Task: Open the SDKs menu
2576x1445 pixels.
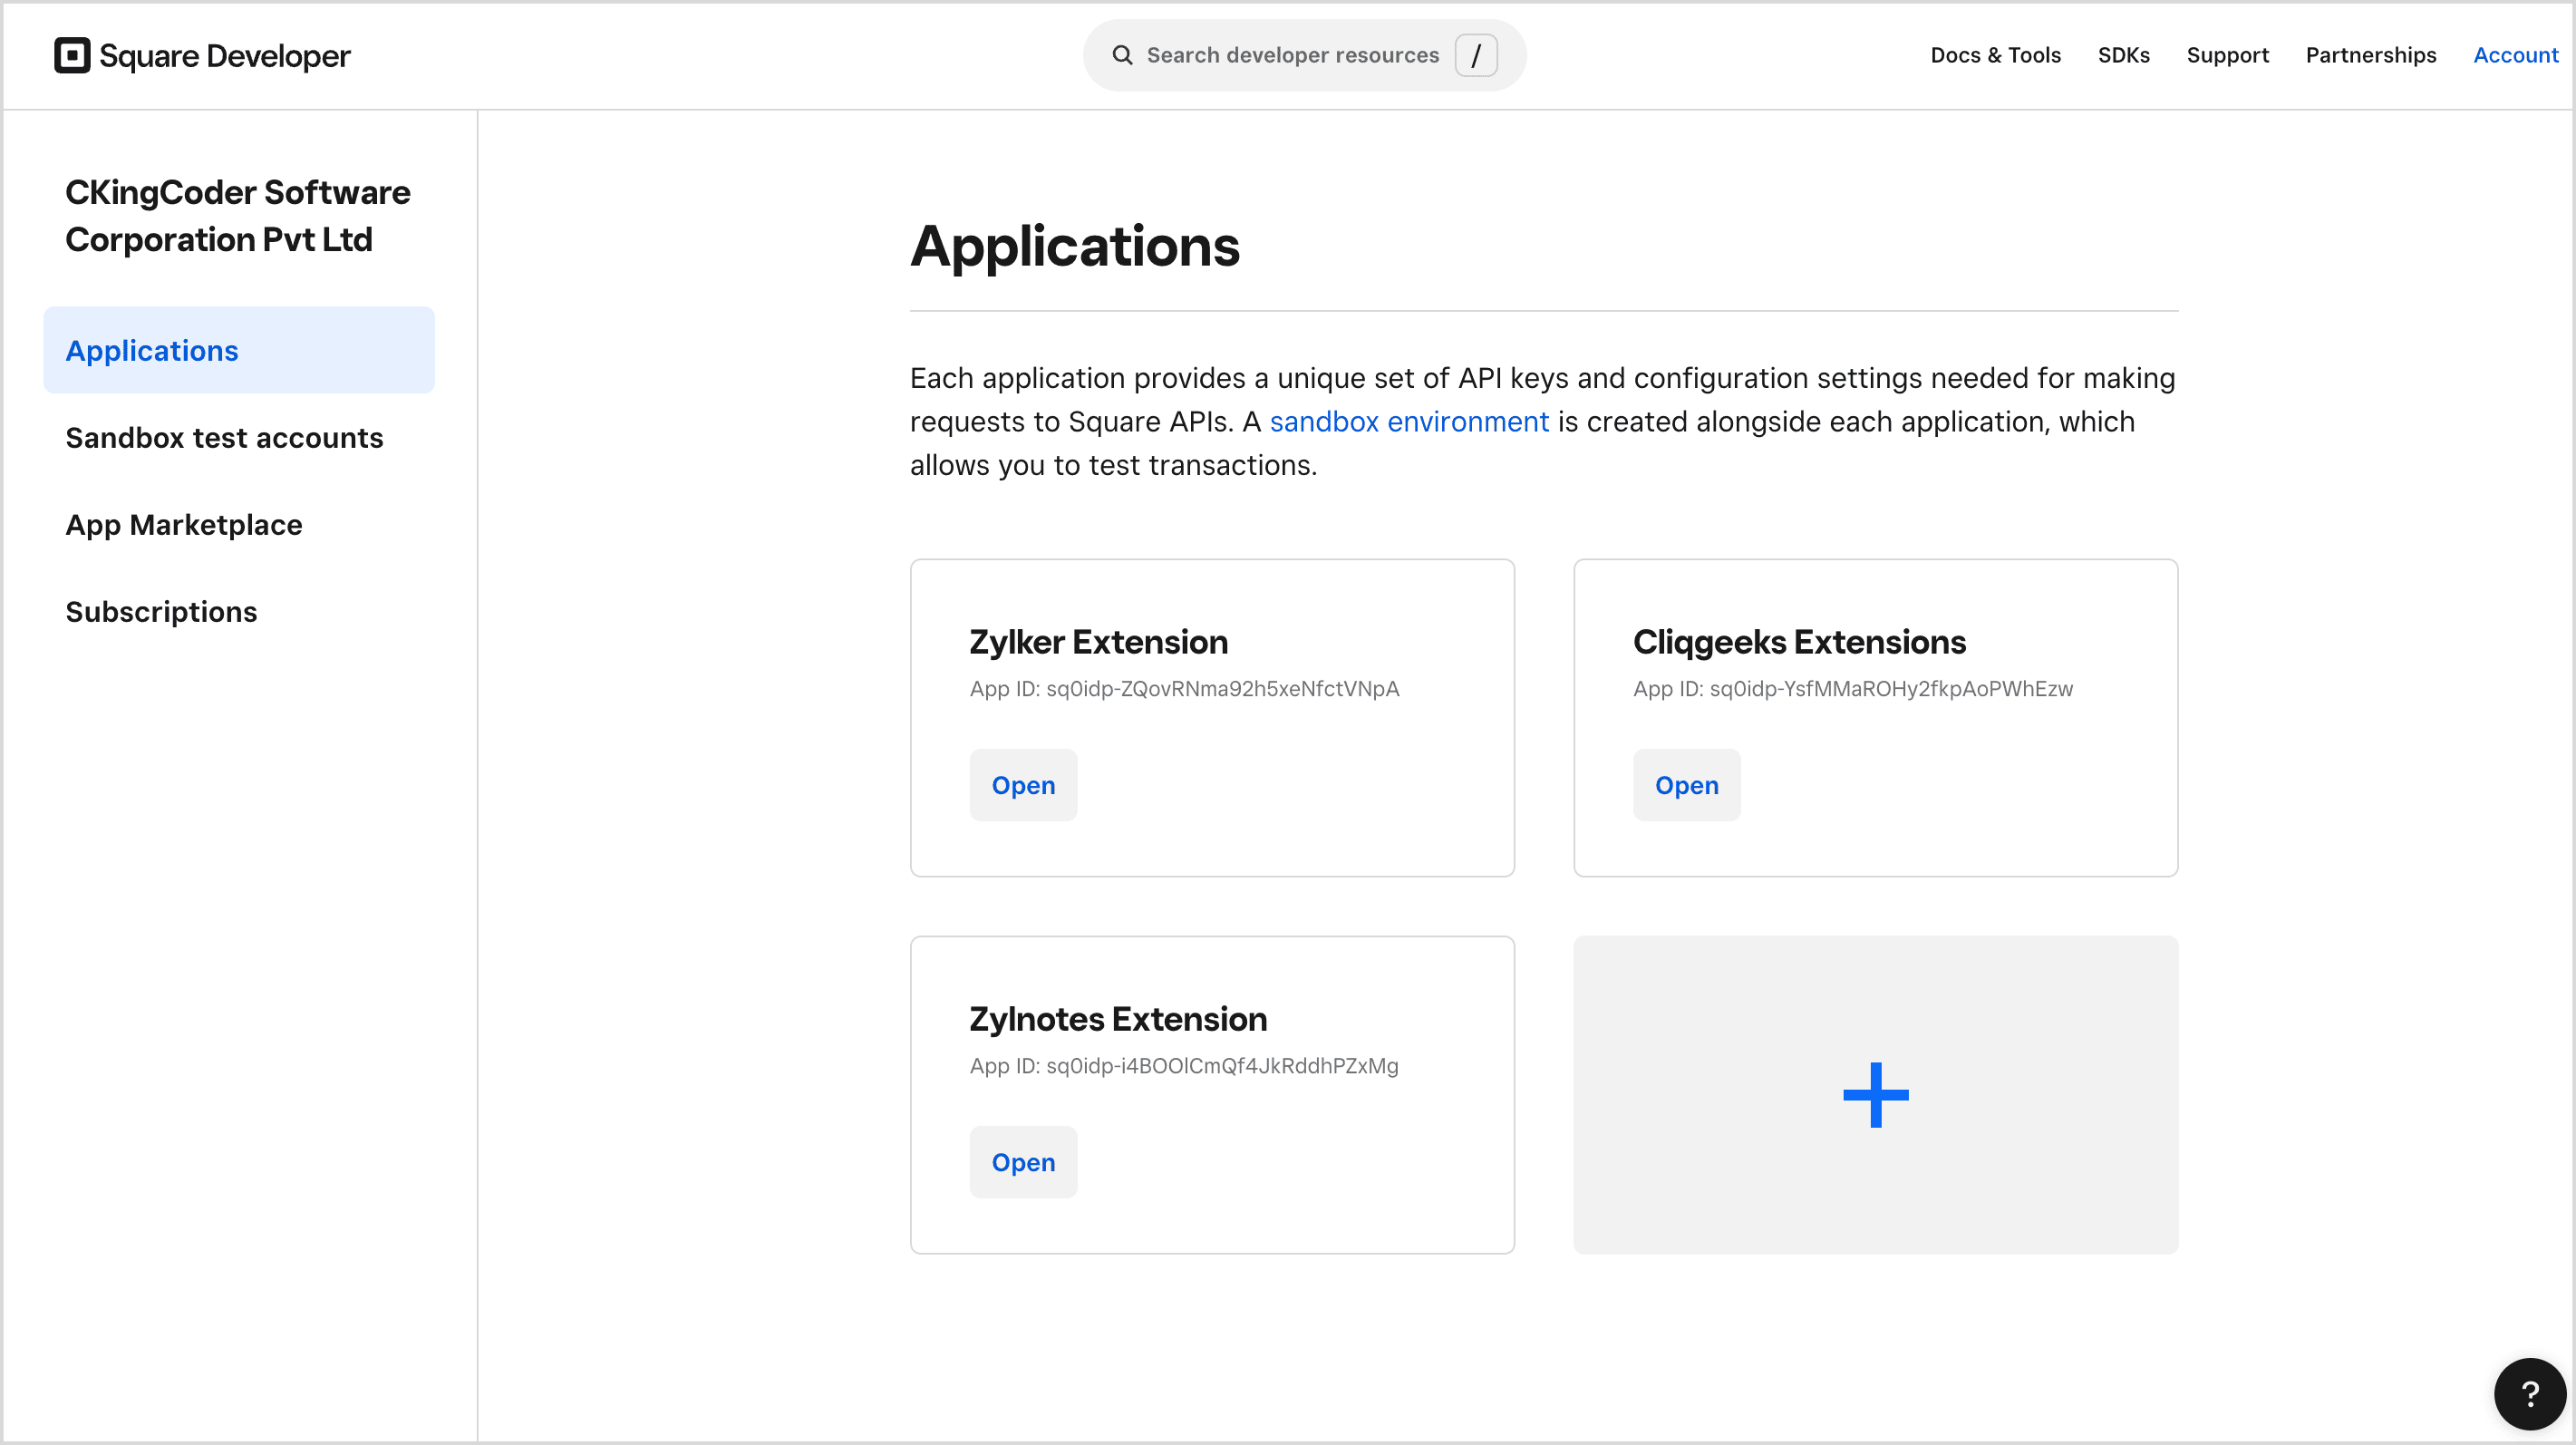Action: pos(2123,55)
